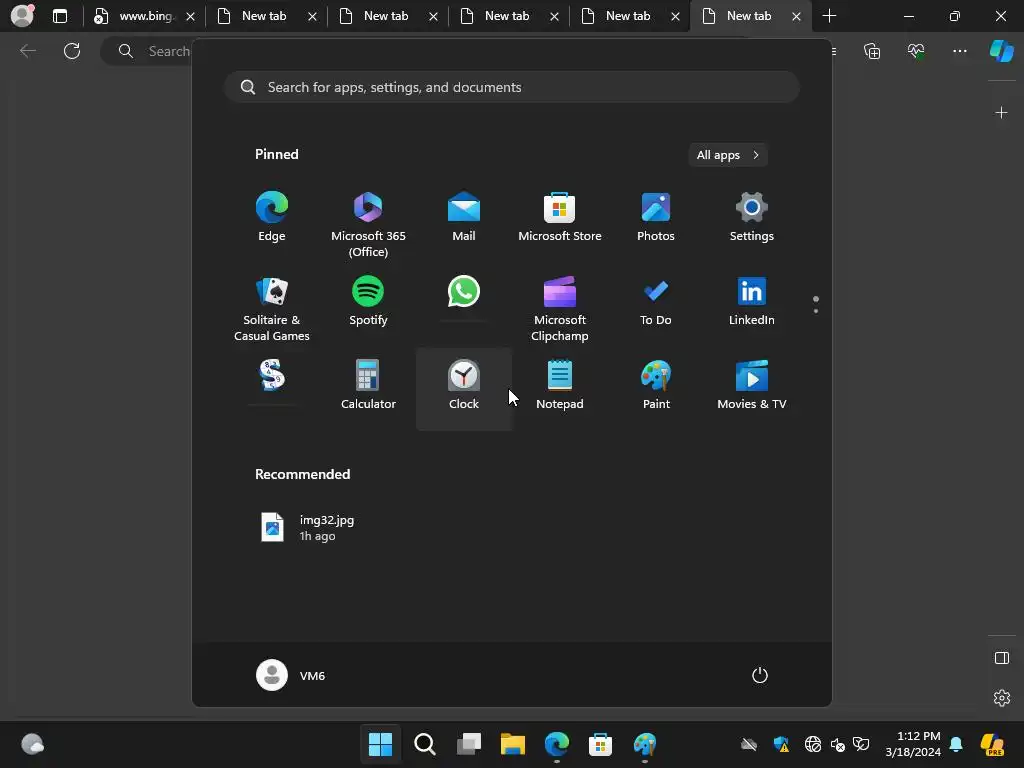Open Notepad

pyautogui.click(x=560, y=385)
